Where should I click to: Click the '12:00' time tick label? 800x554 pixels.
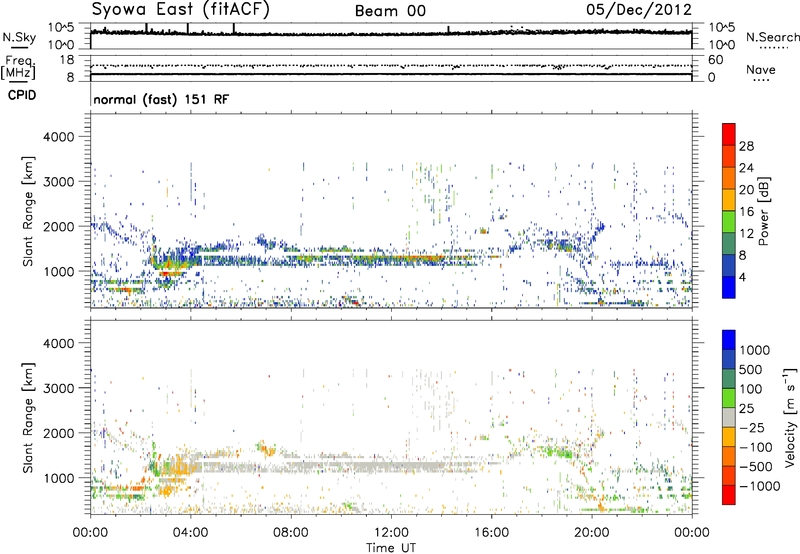[x=391, y=533]
